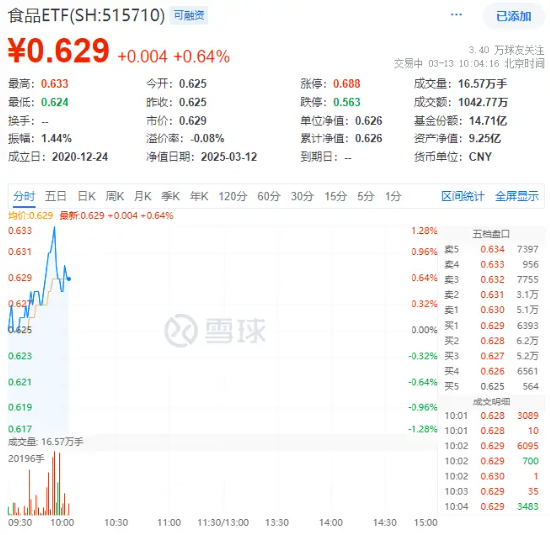This screenshot has height=535, width=550.
Task: Click the 买3 row at 0.627
Action: pos(491,356)
